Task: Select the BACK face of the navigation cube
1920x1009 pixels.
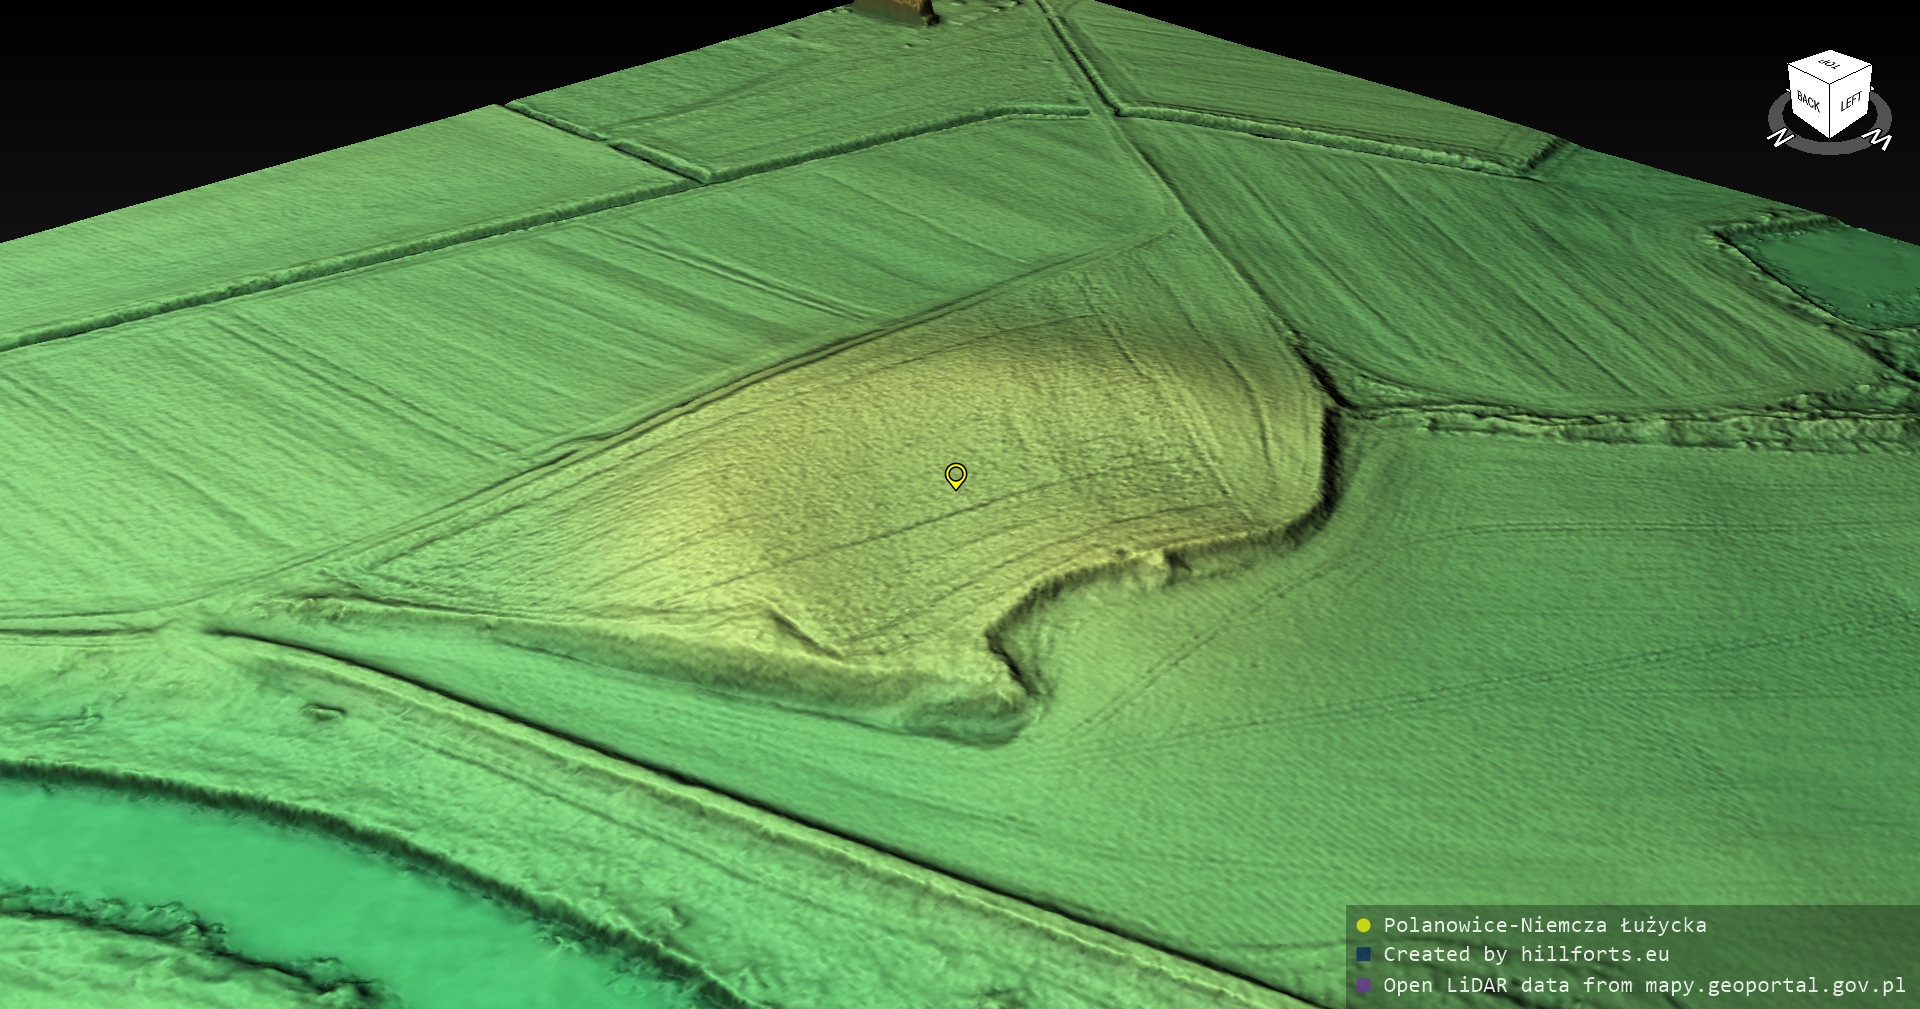Action: (x=1808, y=103)
